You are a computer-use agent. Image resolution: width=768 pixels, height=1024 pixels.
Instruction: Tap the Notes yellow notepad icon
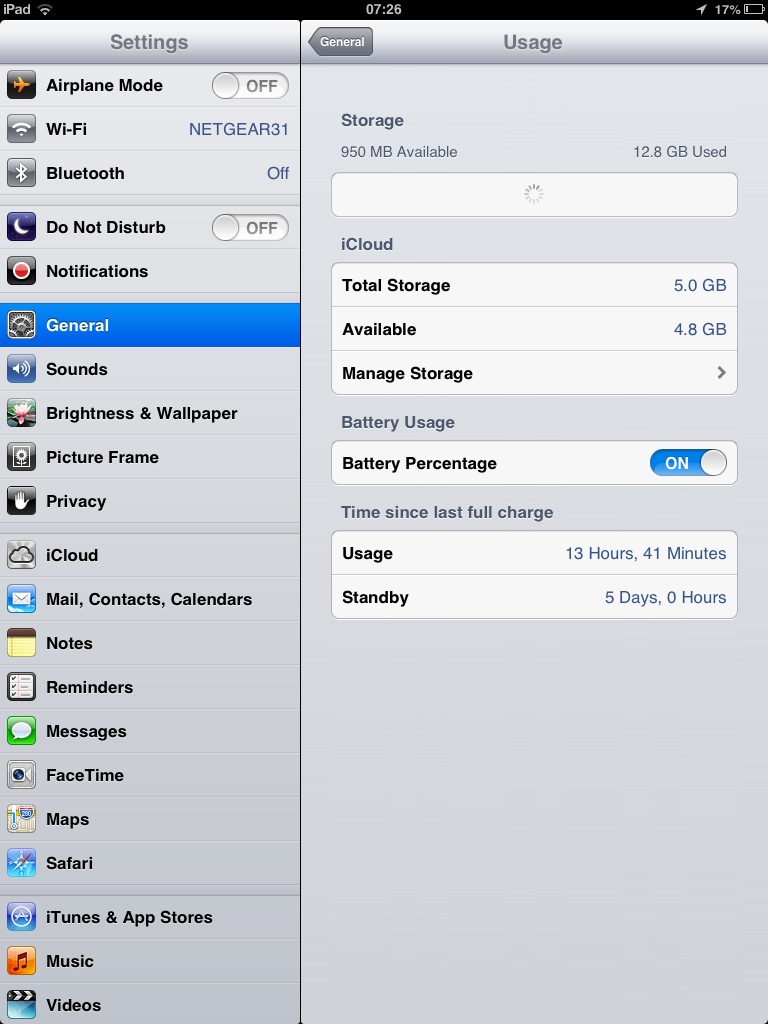coord(21,643)
